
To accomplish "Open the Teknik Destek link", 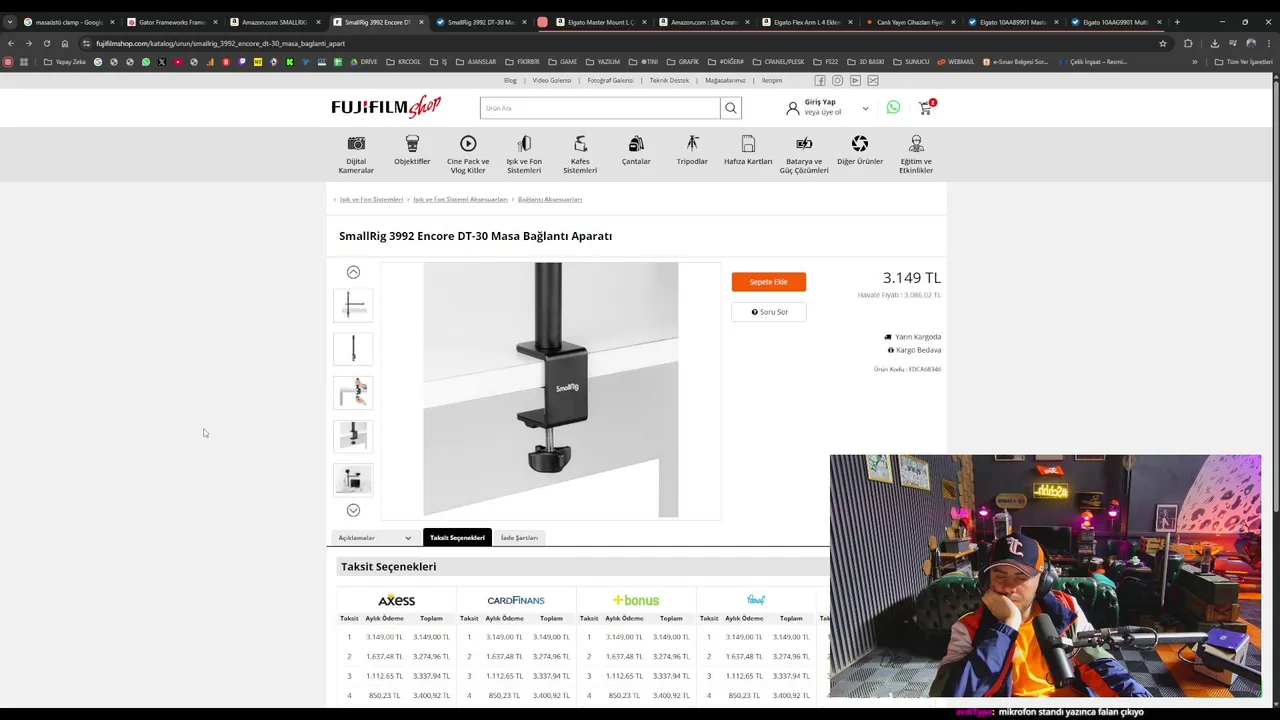I will [x=669, y=80].
